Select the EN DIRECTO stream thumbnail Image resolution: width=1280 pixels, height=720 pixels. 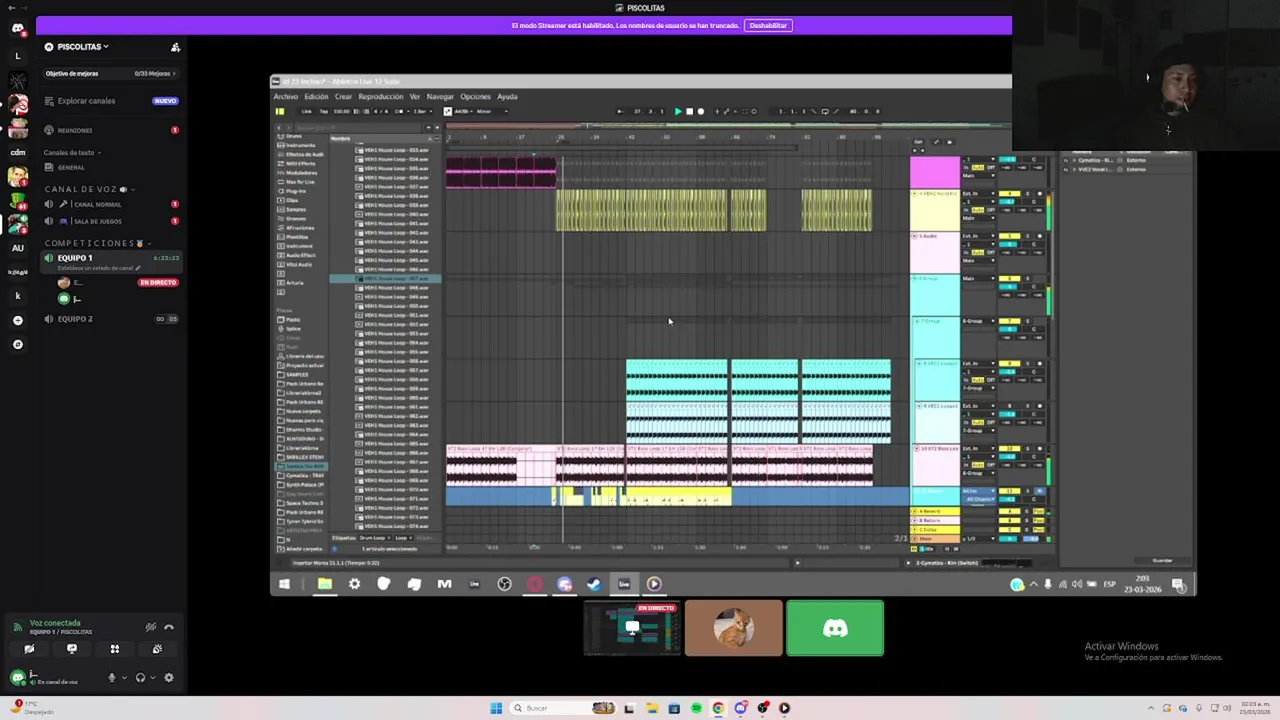pos(633,629)
